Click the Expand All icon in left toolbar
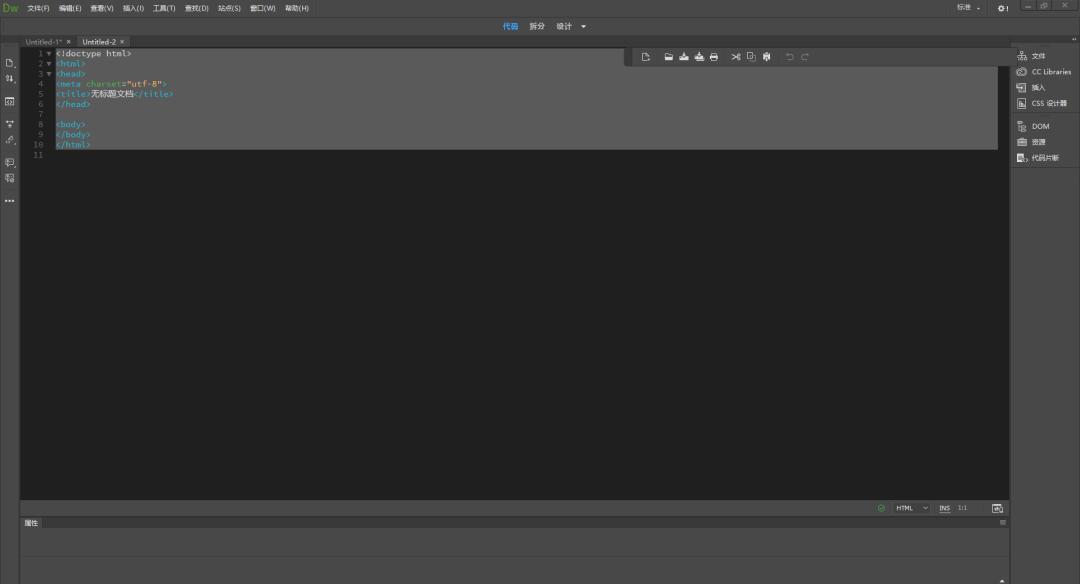The width and height of the screenshot is (1080, 584). [10, 124]
